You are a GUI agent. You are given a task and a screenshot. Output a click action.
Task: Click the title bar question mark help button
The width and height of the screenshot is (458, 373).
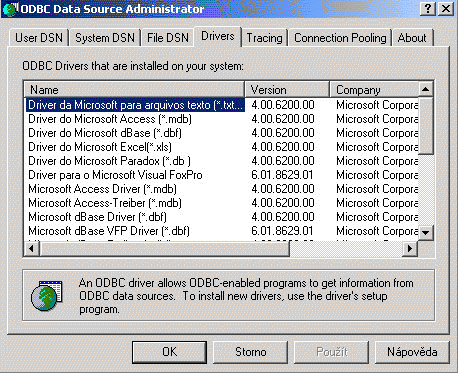(428, 9)
